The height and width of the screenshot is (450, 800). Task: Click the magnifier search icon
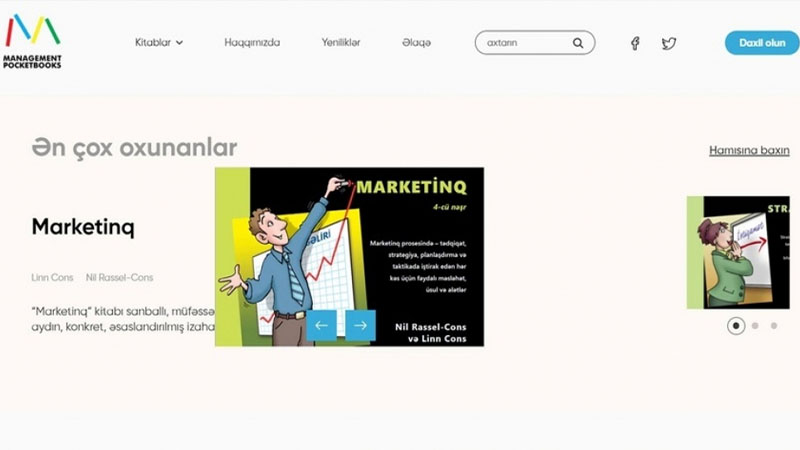[x=578, y=43]
